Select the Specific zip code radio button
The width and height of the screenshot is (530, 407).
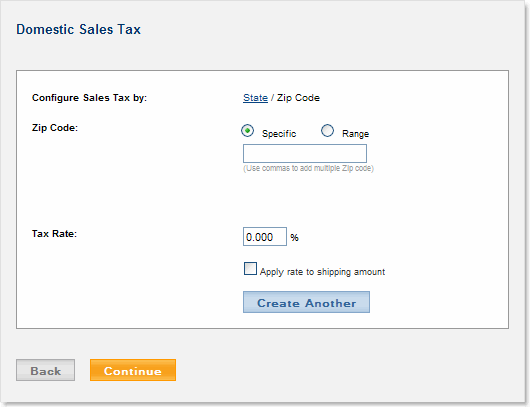pyautogui.click(x=247, y=130)
